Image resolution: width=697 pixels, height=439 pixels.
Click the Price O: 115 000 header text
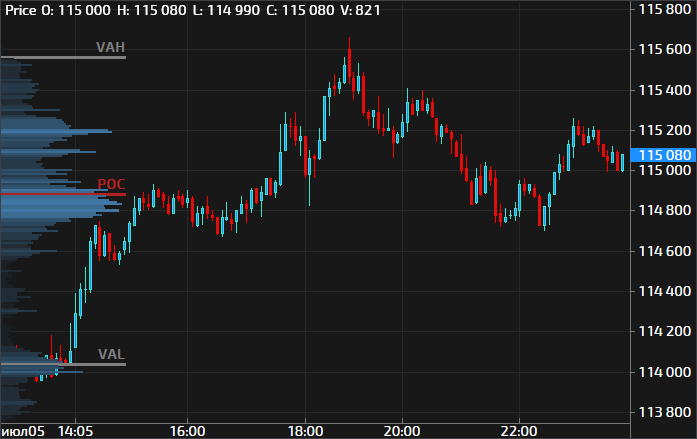(44, 8)
